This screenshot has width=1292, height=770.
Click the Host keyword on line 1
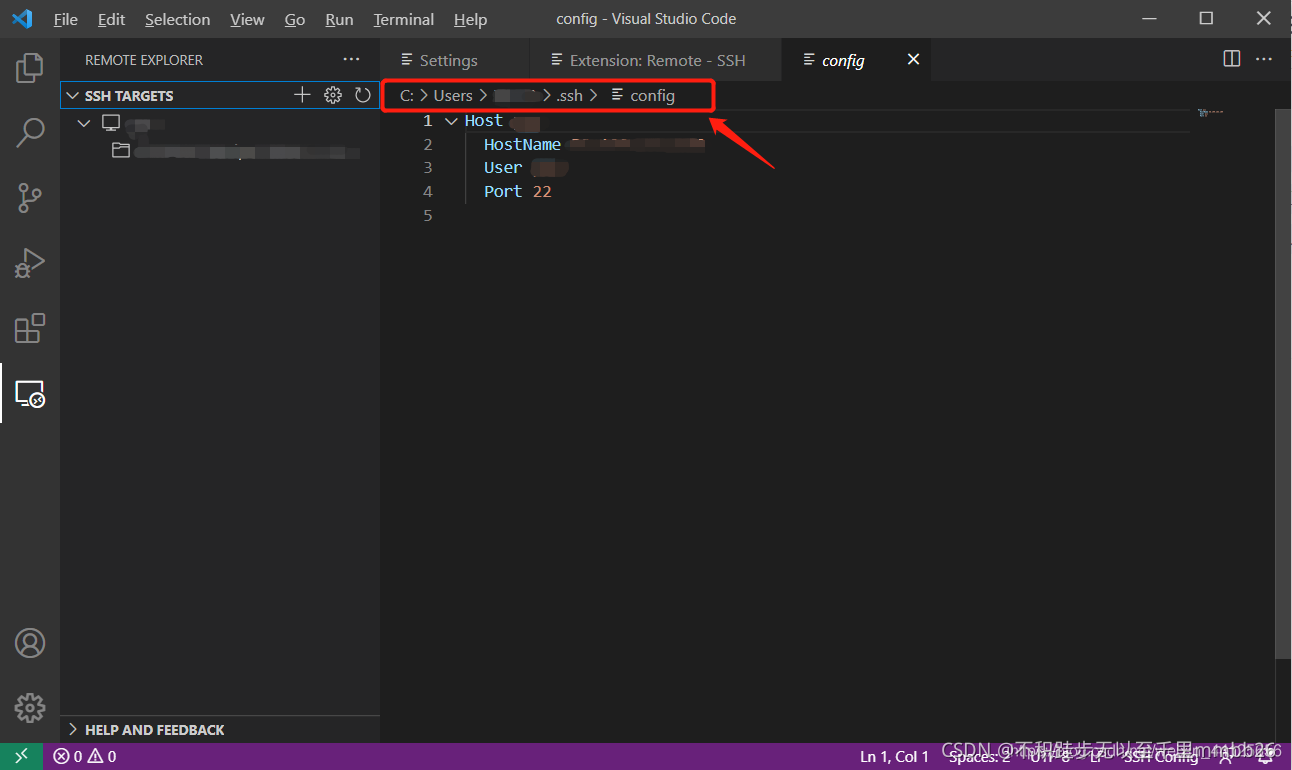click(484, 120)
